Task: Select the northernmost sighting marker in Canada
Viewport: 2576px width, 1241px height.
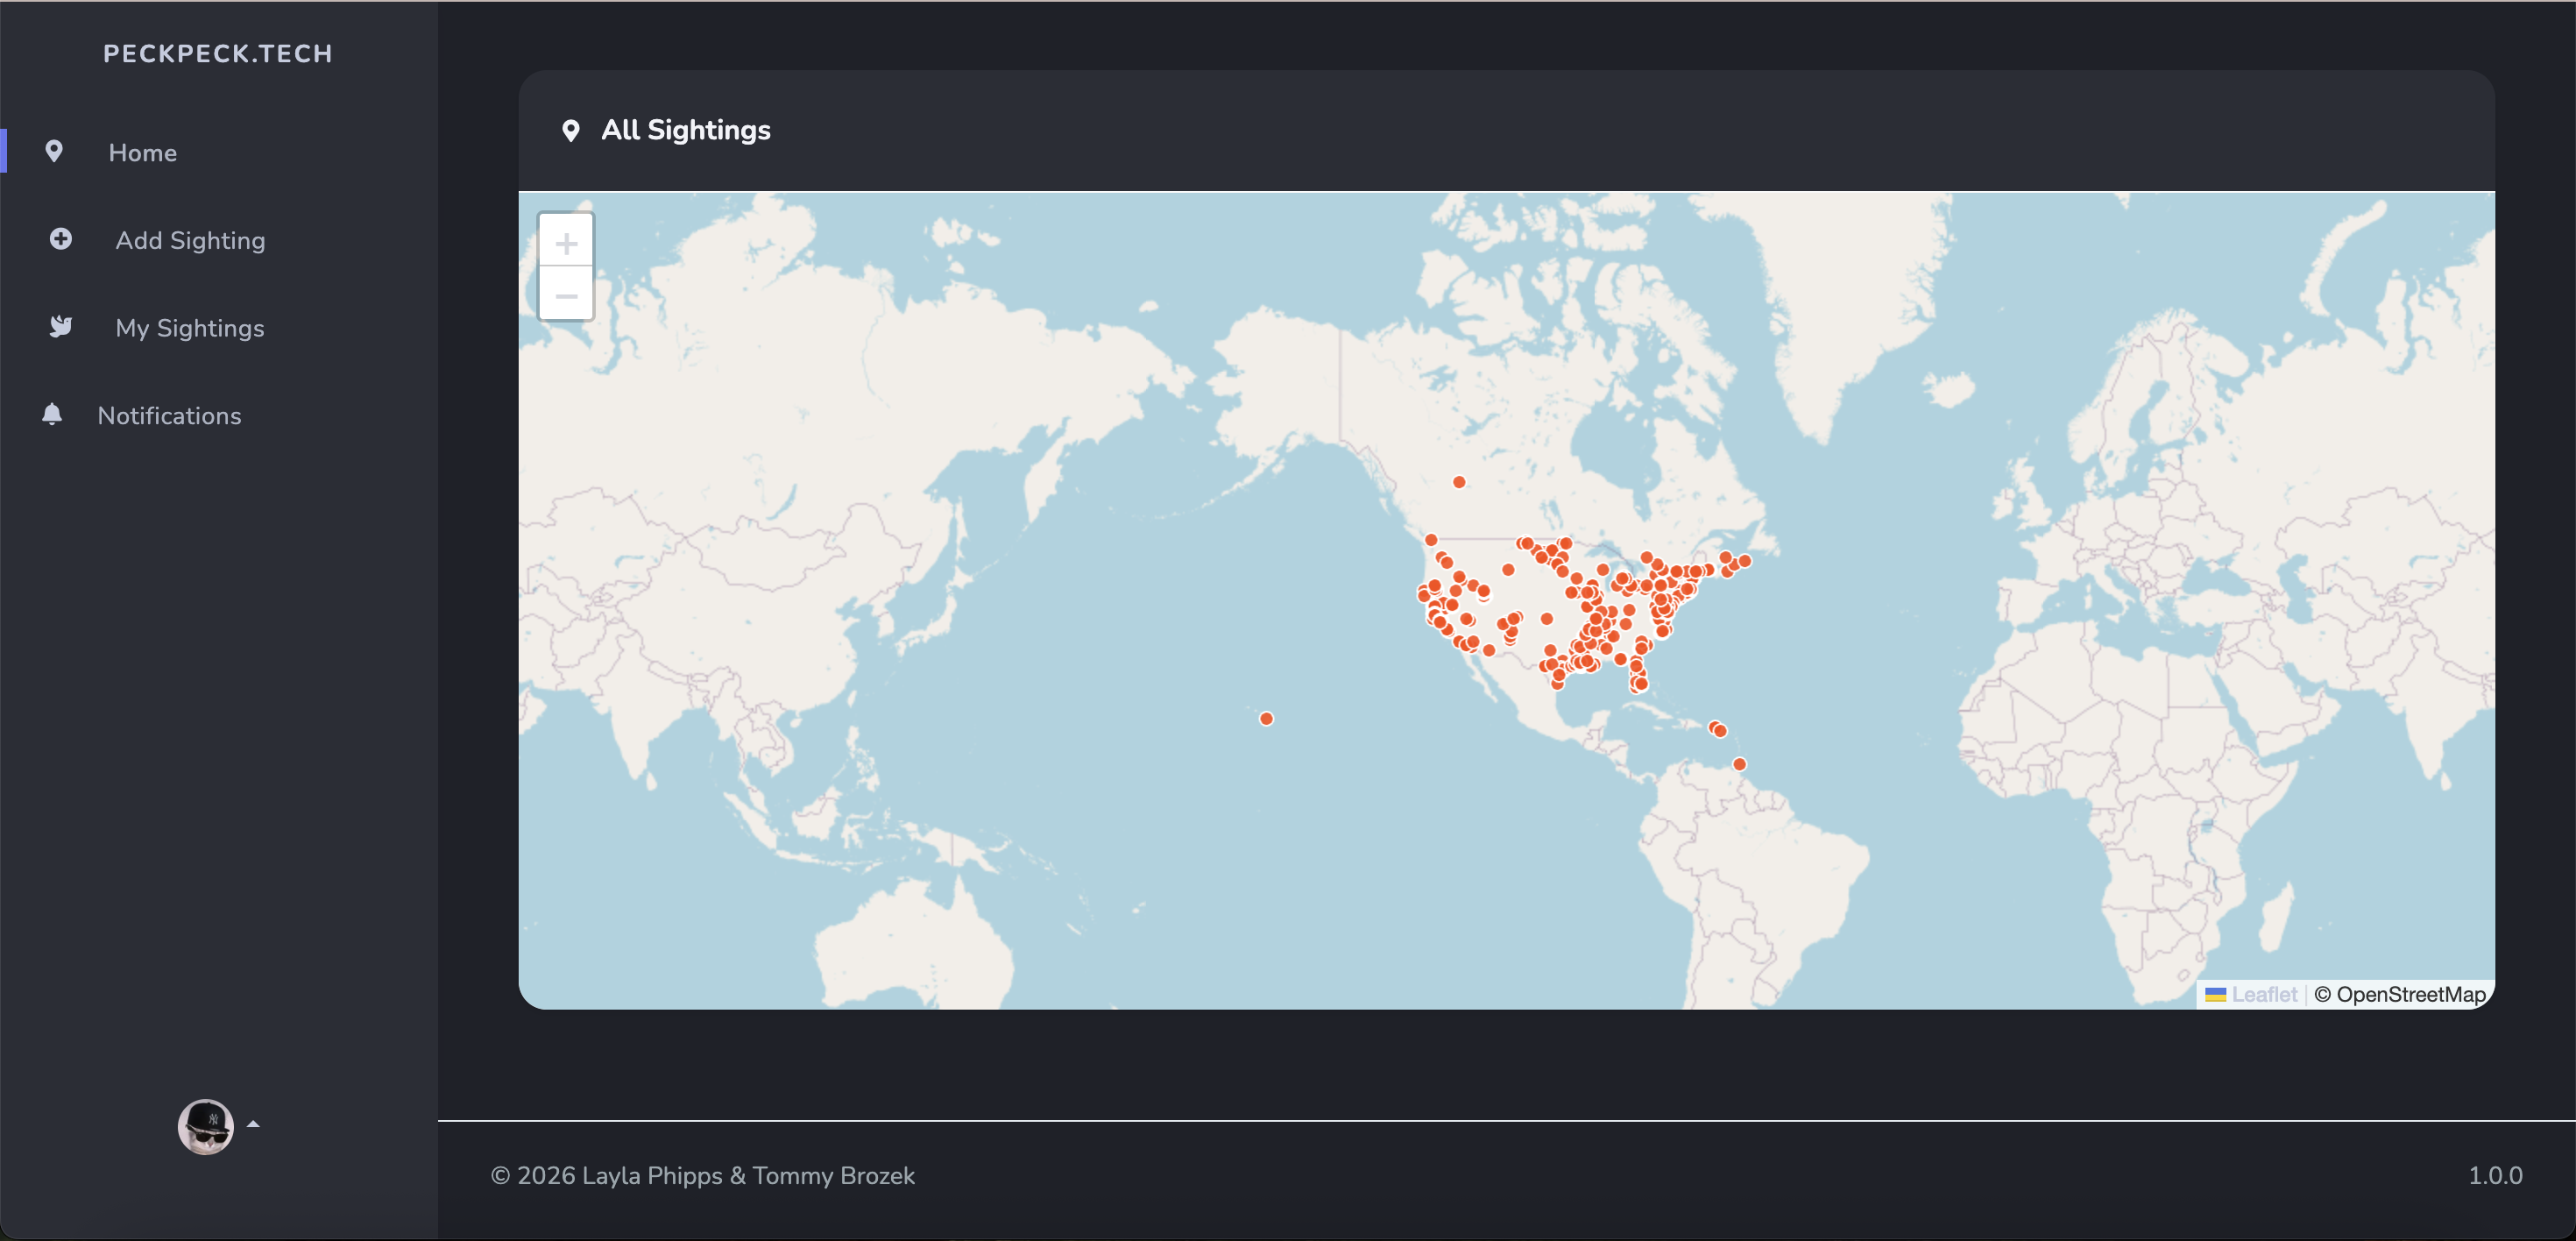Action: 1459,482
